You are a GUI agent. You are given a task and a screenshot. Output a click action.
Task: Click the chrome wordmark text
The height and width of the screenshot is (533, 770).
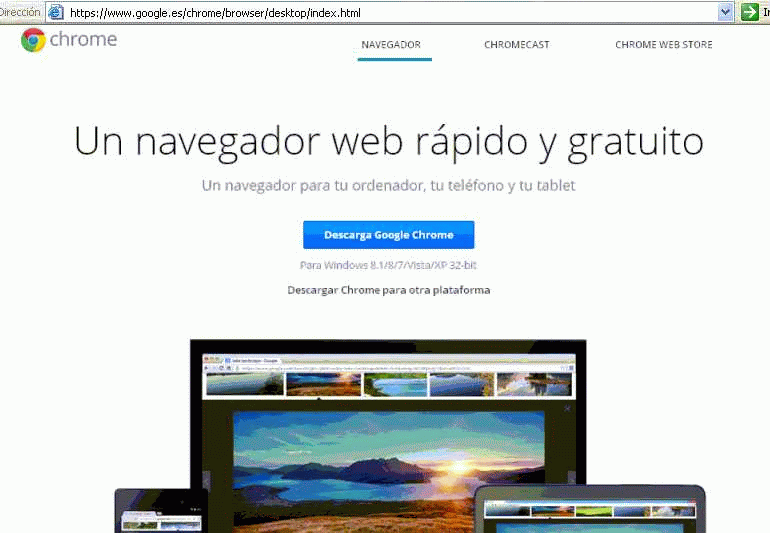[83, 39]
